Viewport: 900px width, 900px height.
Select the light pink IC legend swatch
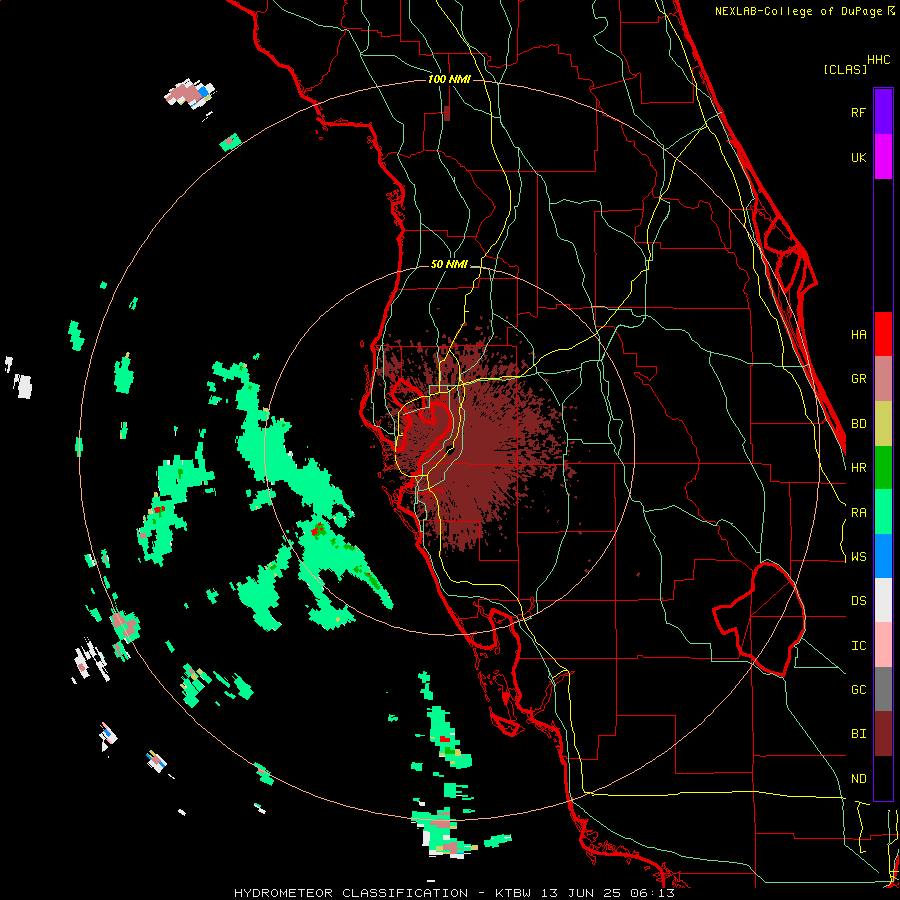click(883, 645)
